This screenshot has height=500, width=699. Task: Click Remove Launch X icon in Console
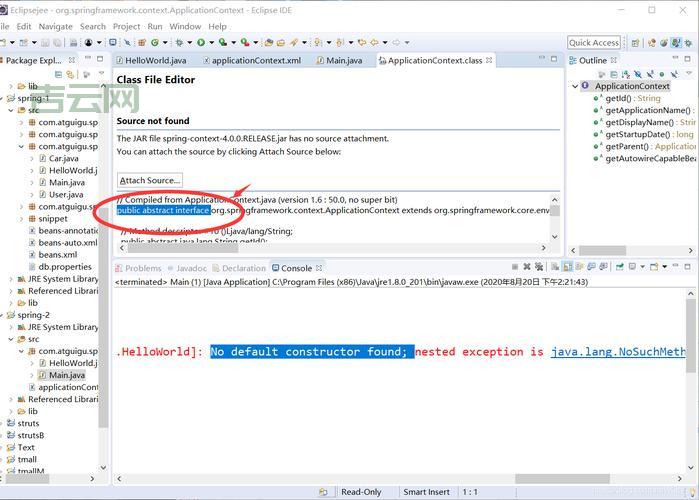coord(527,266)
